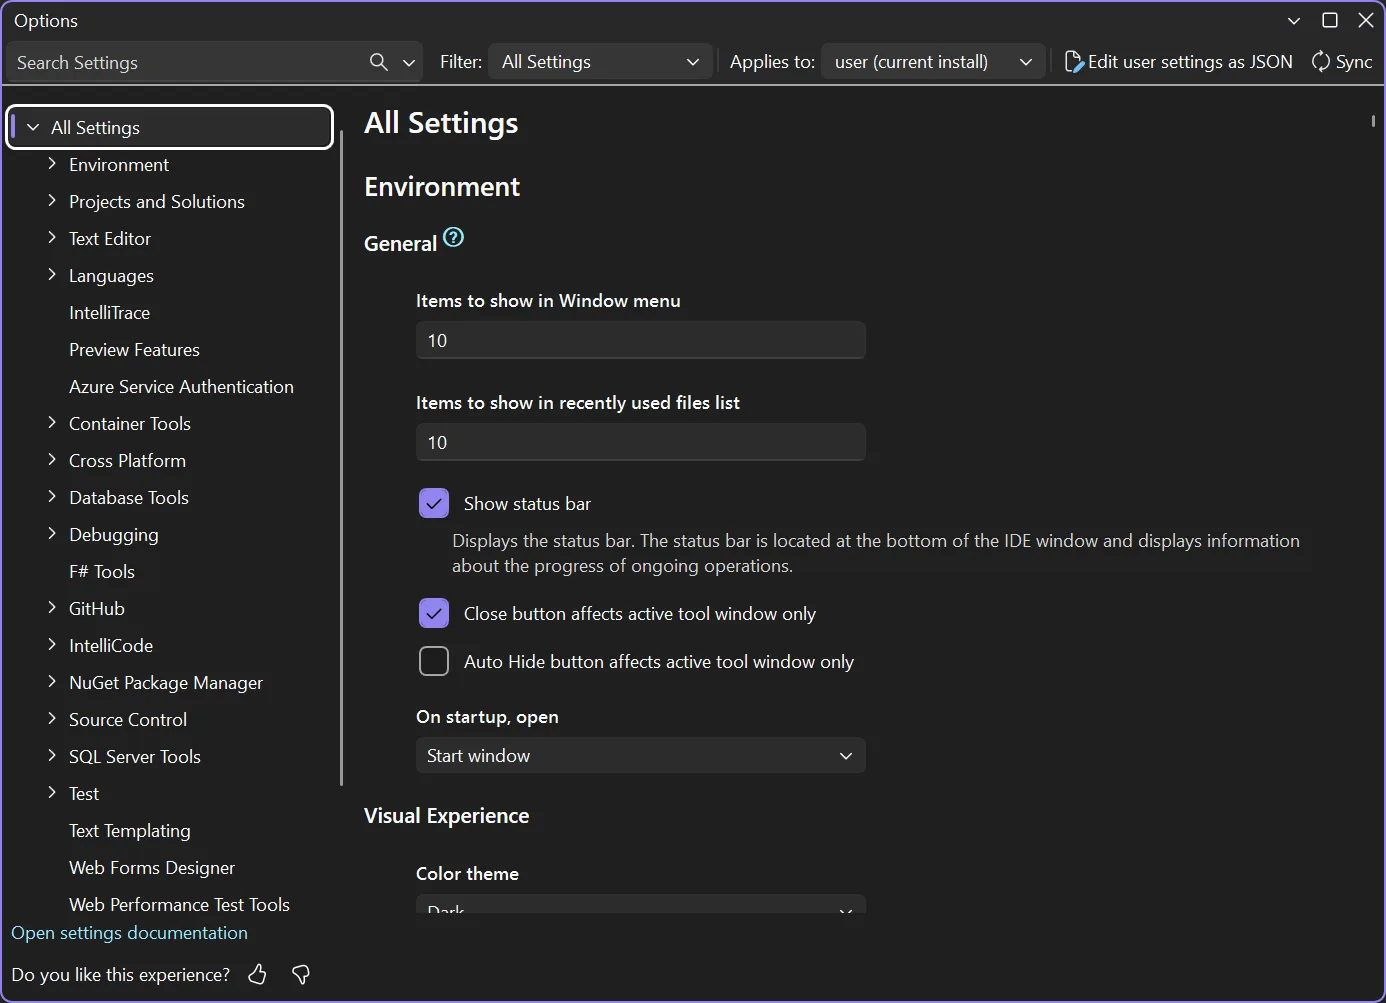Select Preview Features in the sidebar
1386x1003 pixels.
pyautogui.click(x=134, y=349)
